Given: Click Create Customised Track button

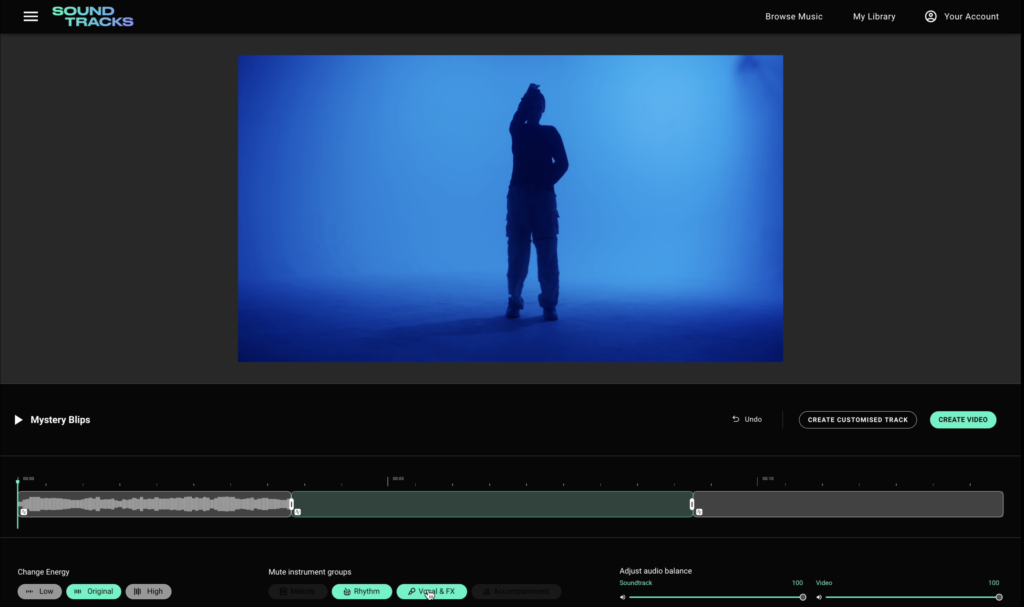Looking at the screenshot, I should tap(857, 420).
